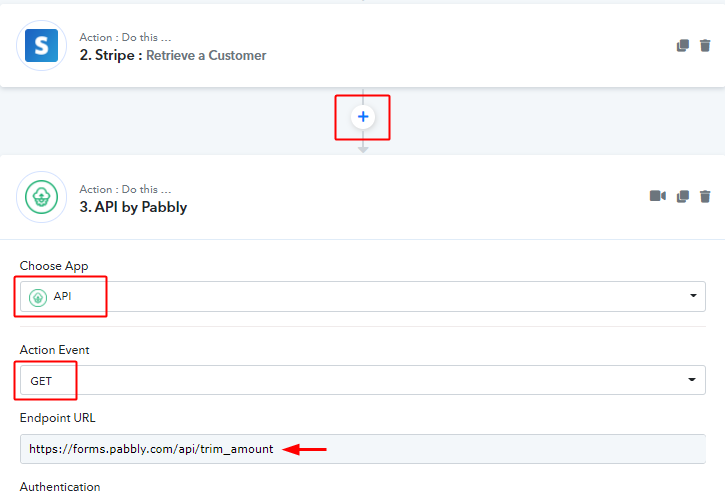
Task: Duplicate the Stripe Retrieve a Customer step
Action: (682, 45)
